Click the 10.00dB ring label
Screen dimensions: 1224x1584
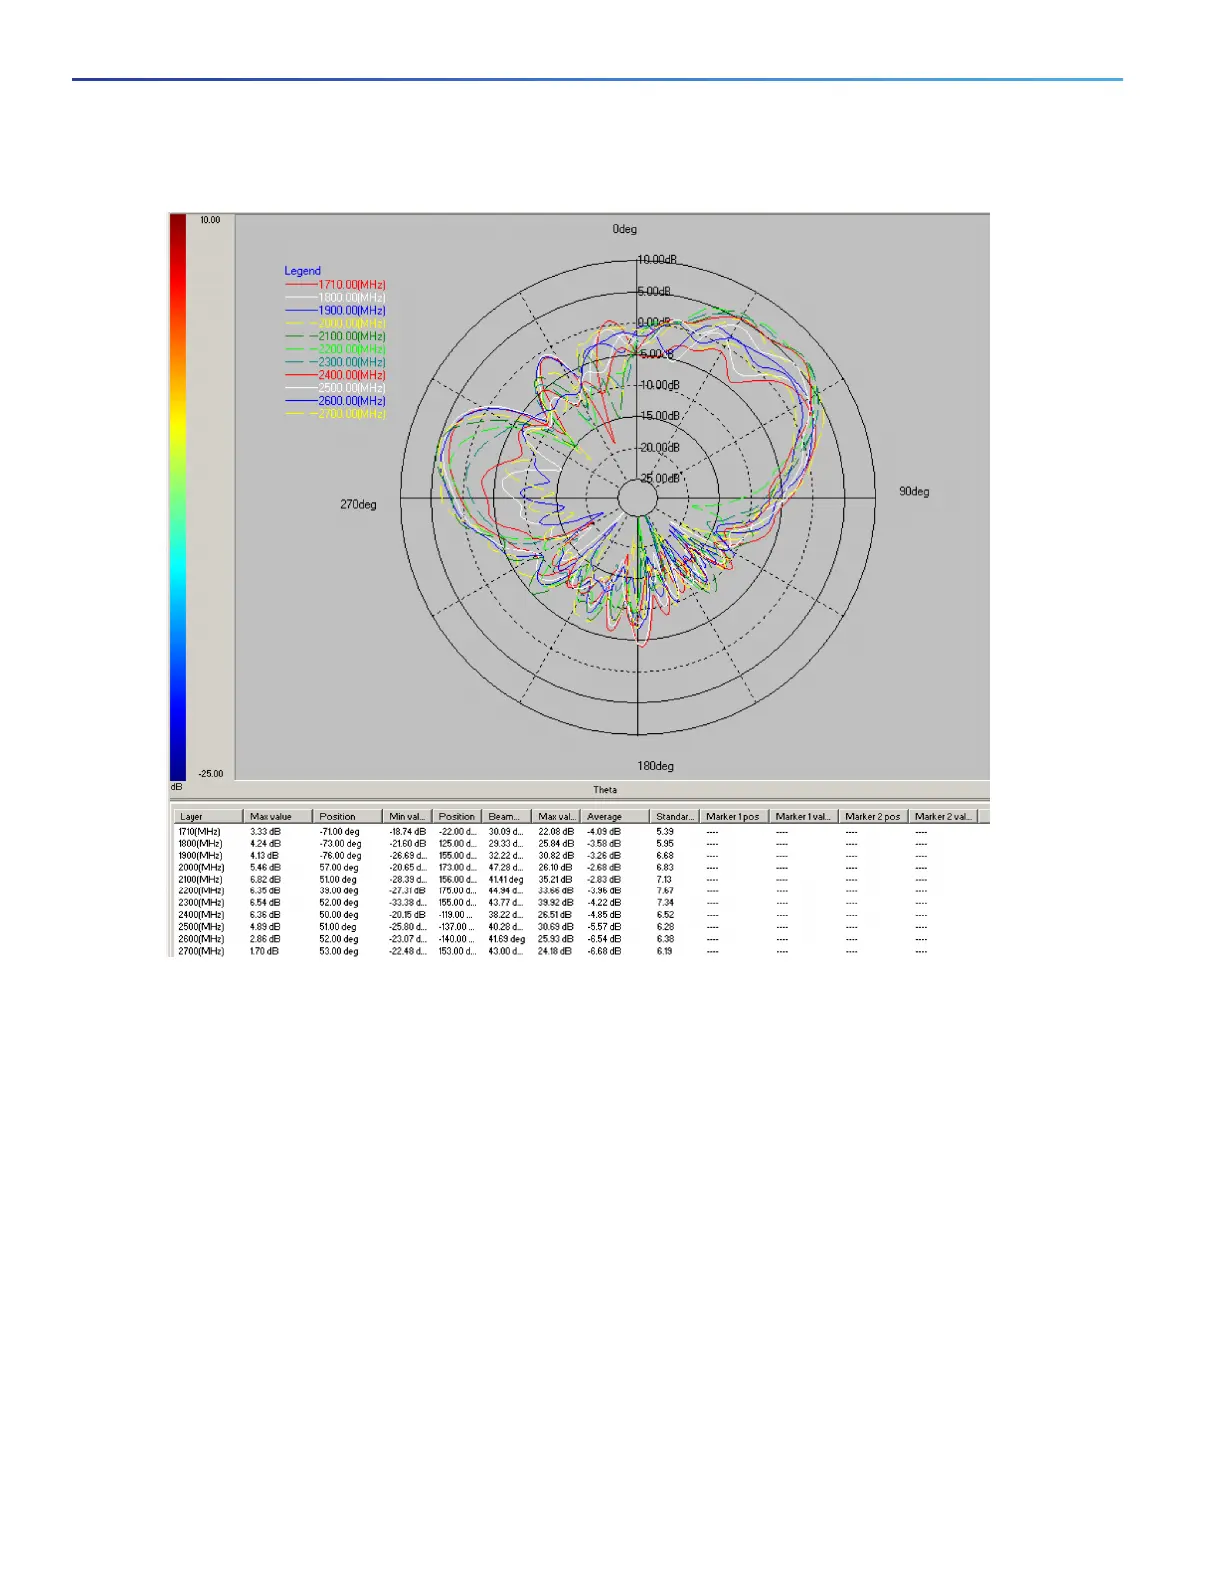(658, 260)
